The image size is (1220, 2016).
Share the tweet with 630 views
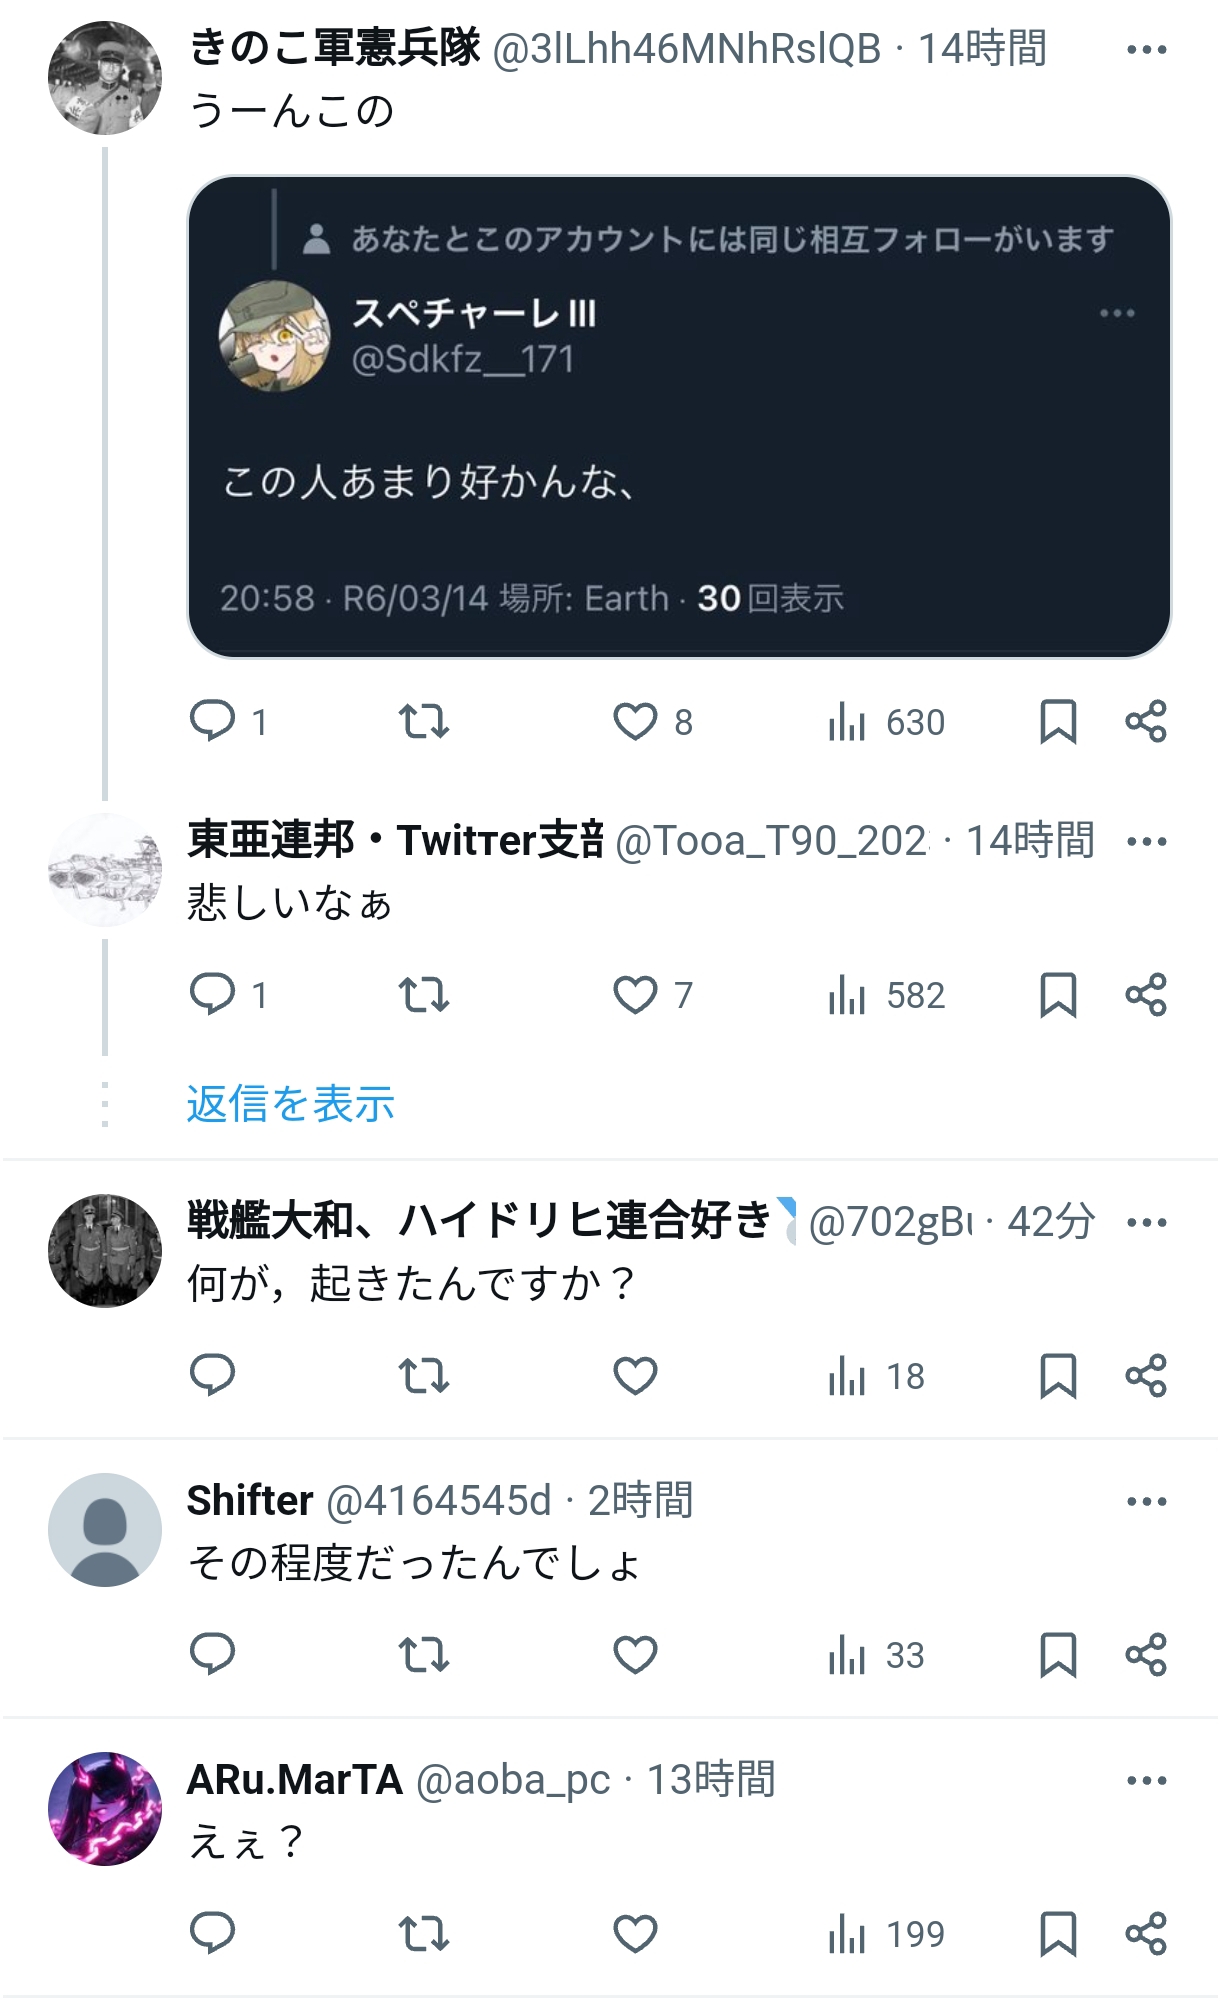pos(1146,721)
